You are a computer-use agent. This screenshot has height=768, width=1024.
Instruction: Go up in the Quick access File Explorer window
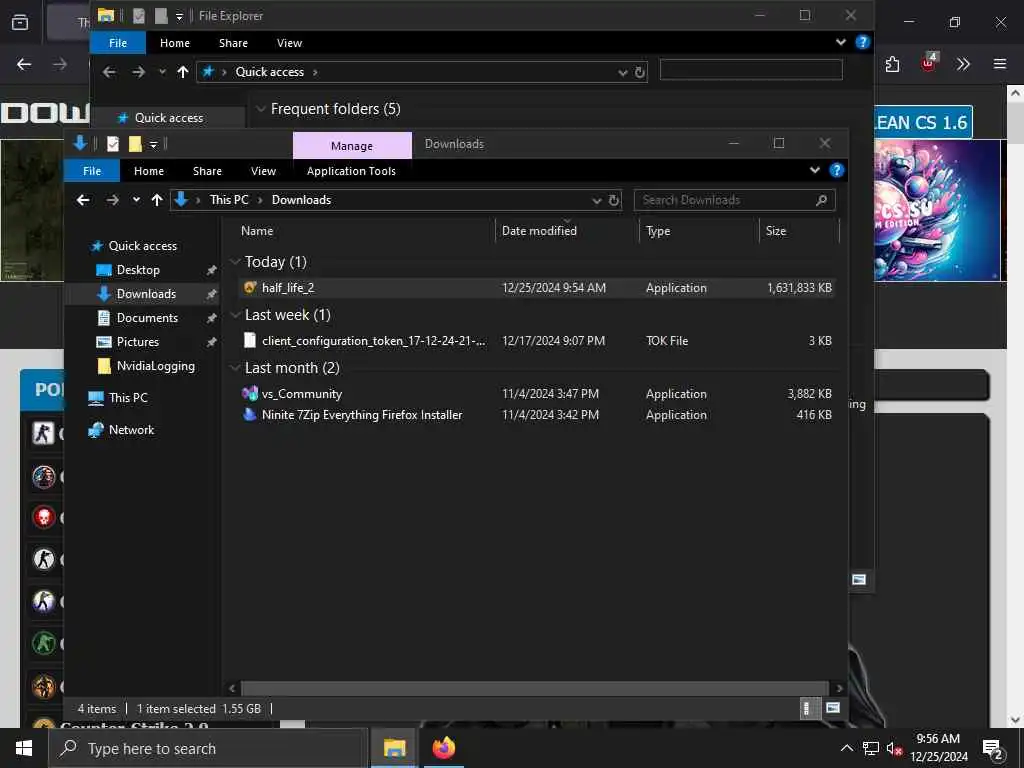click(183, 72)
